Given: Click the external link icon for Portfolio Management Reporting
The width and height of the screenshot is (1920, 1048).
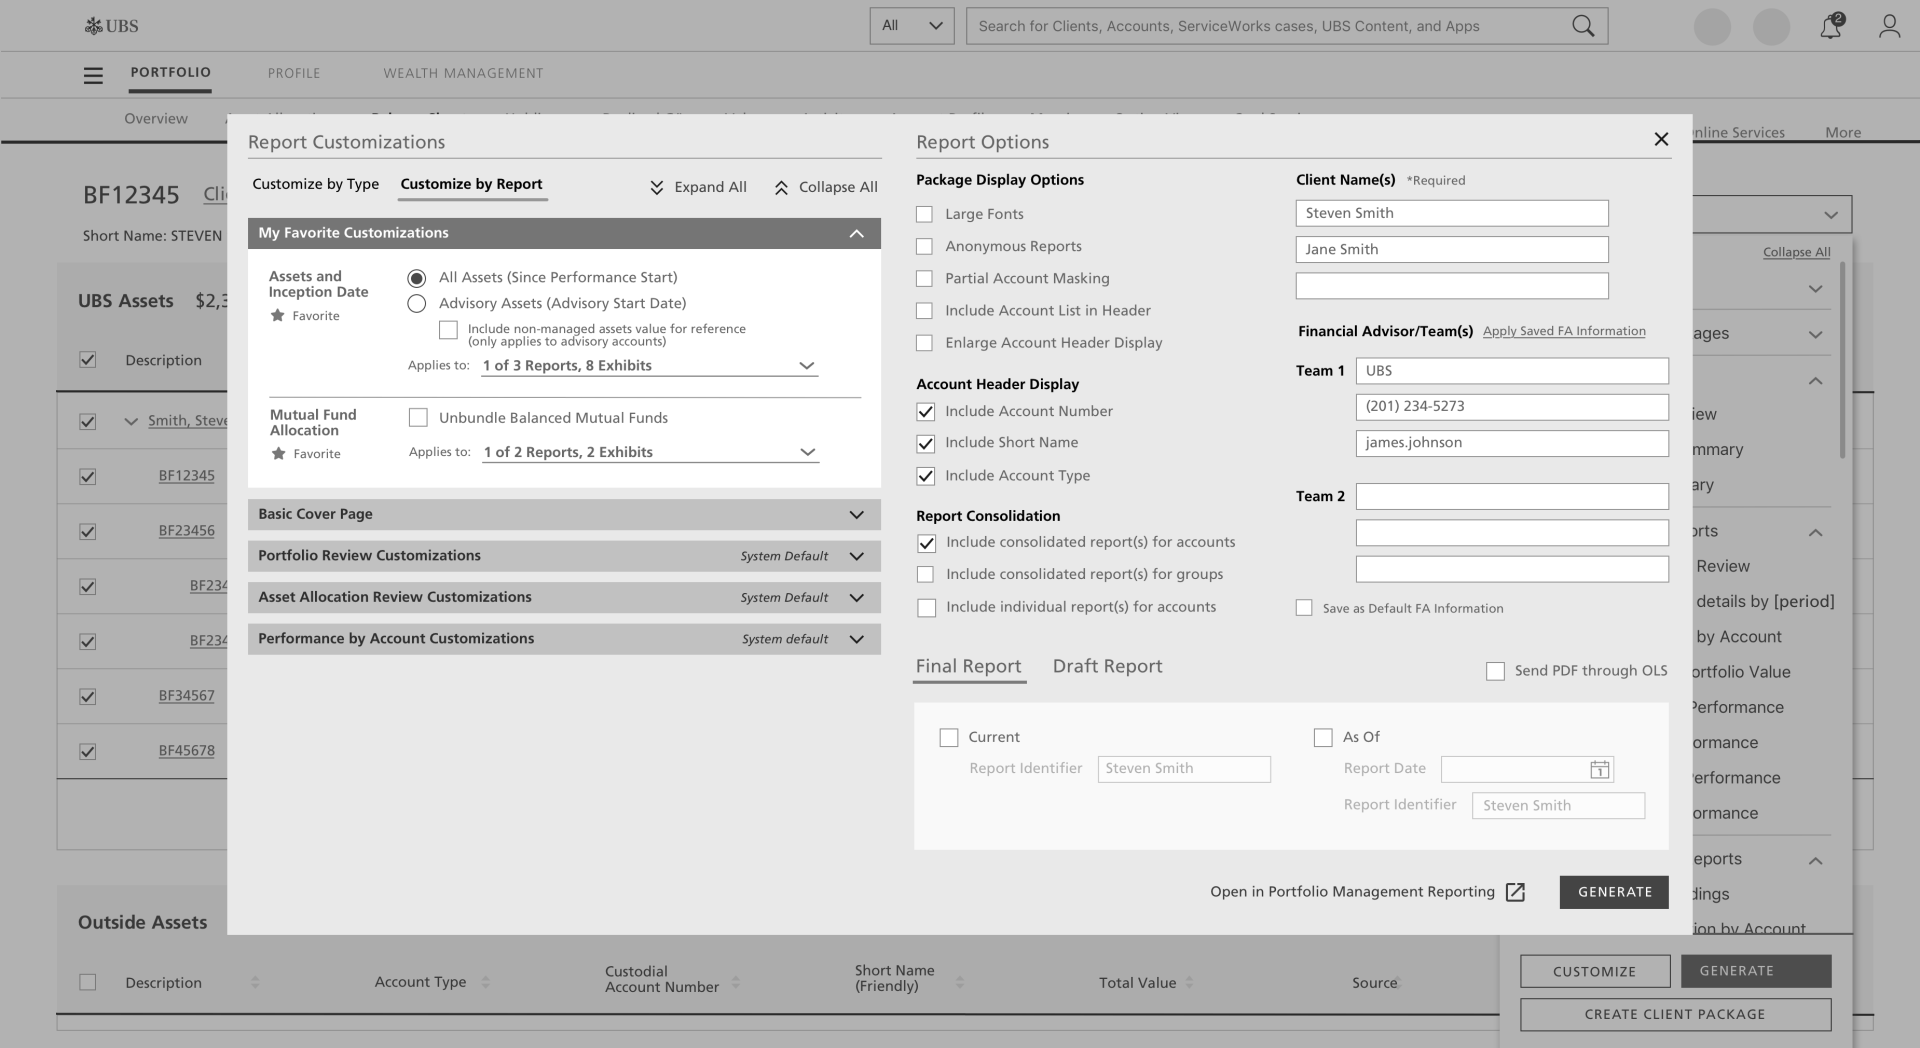Looking at the screenshot, I should coord(1515,892).
